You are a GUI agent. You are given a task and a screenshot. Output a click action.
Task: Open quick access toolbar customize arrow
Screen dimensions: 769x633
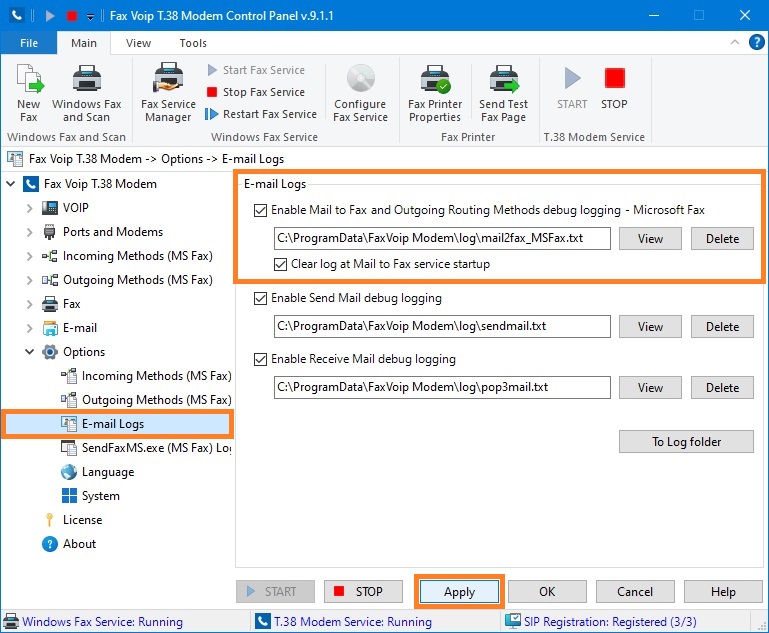[90, 16]
